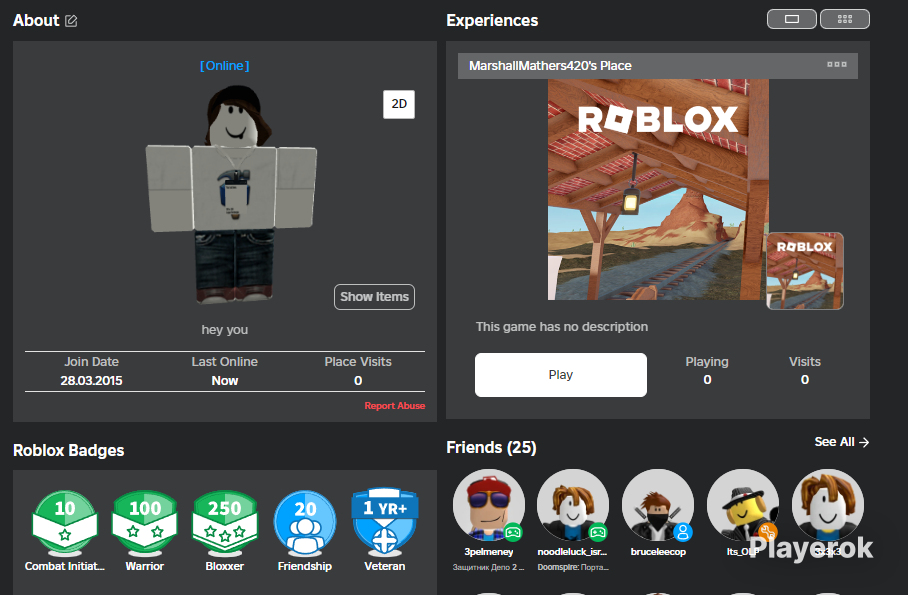Click the 'hey you' bio text

(225, 330)
